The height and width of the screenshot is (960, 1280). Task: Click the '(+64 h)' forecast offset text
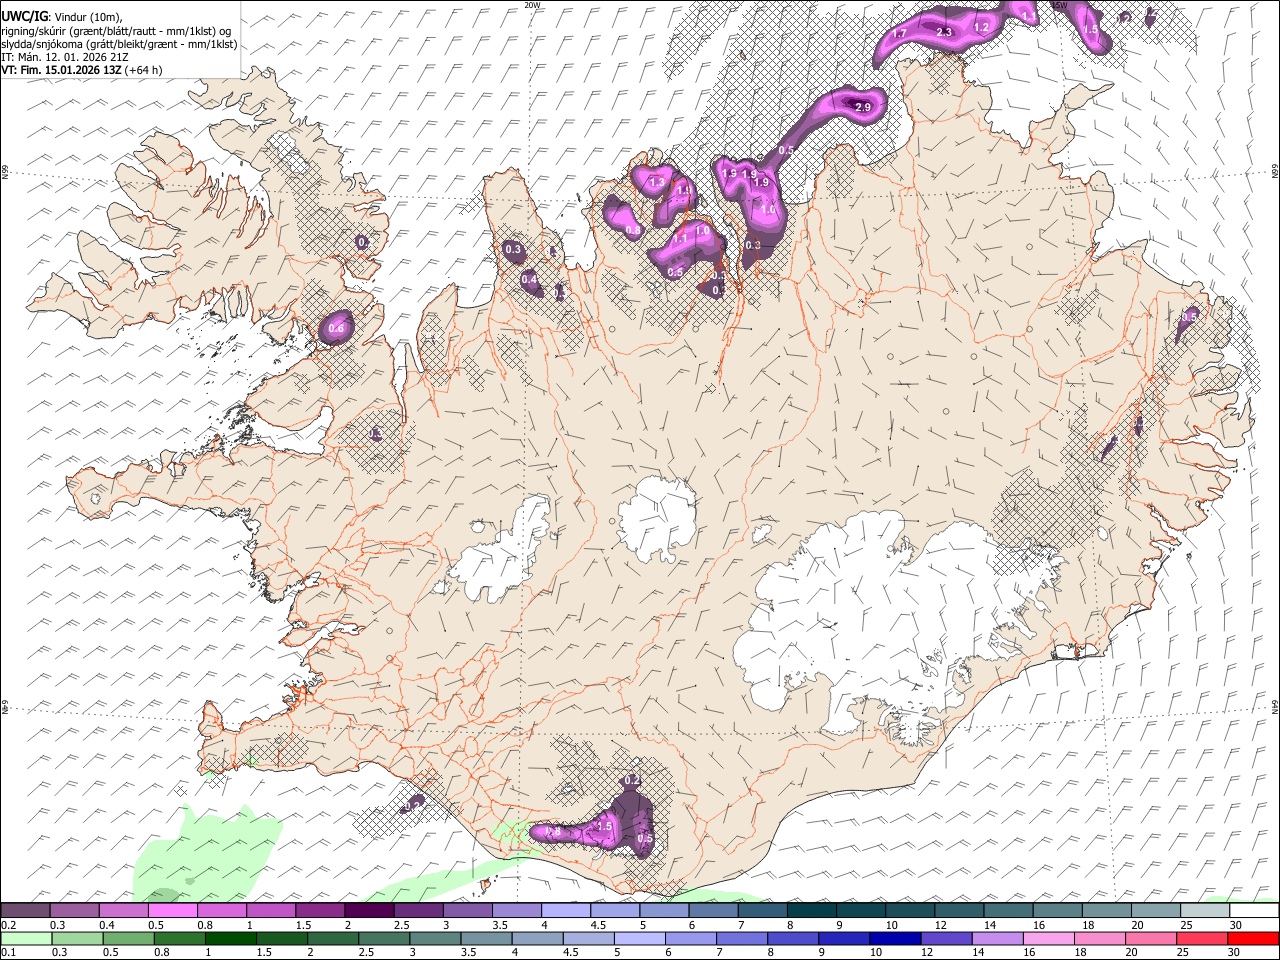tap(144, 70)
